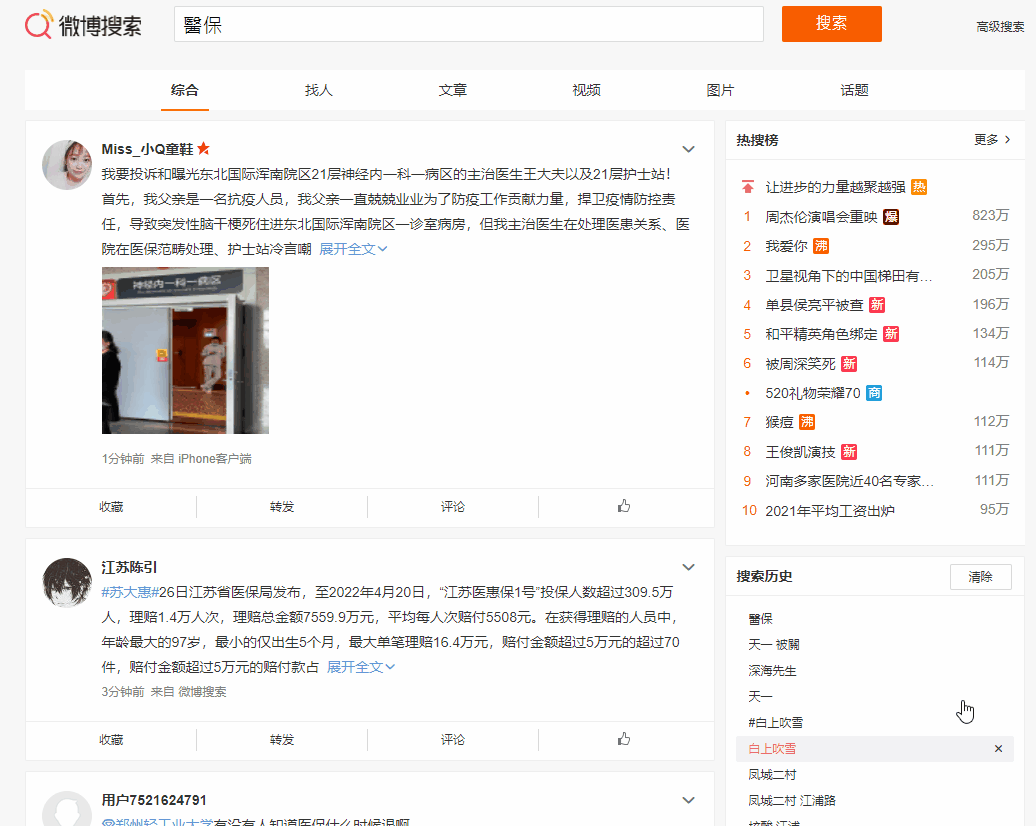Open pinned topic 让进步的力量越聚越强

pyautogui.click(x=835, y=188)
